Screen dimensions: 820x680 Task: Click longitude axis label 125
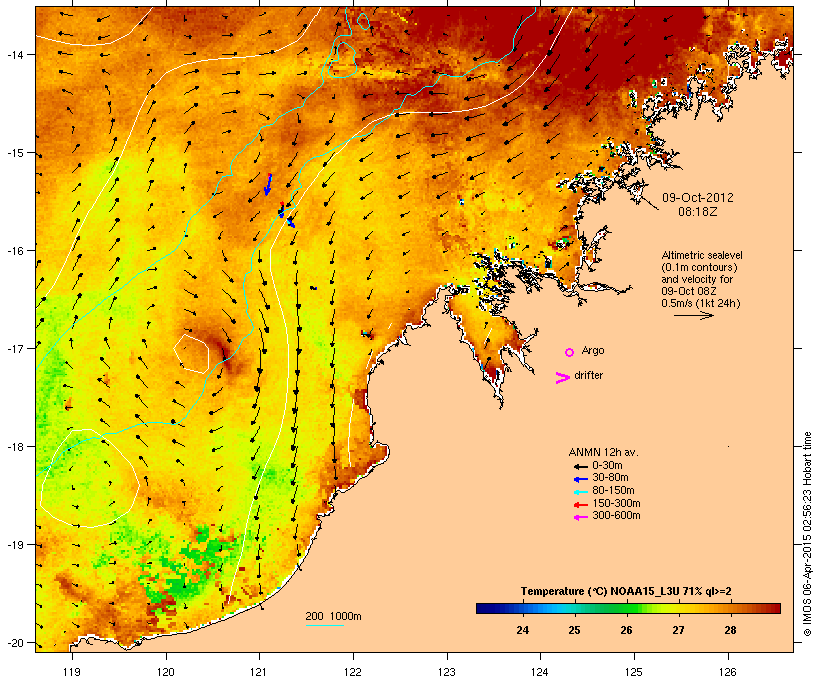click(634, 672)
